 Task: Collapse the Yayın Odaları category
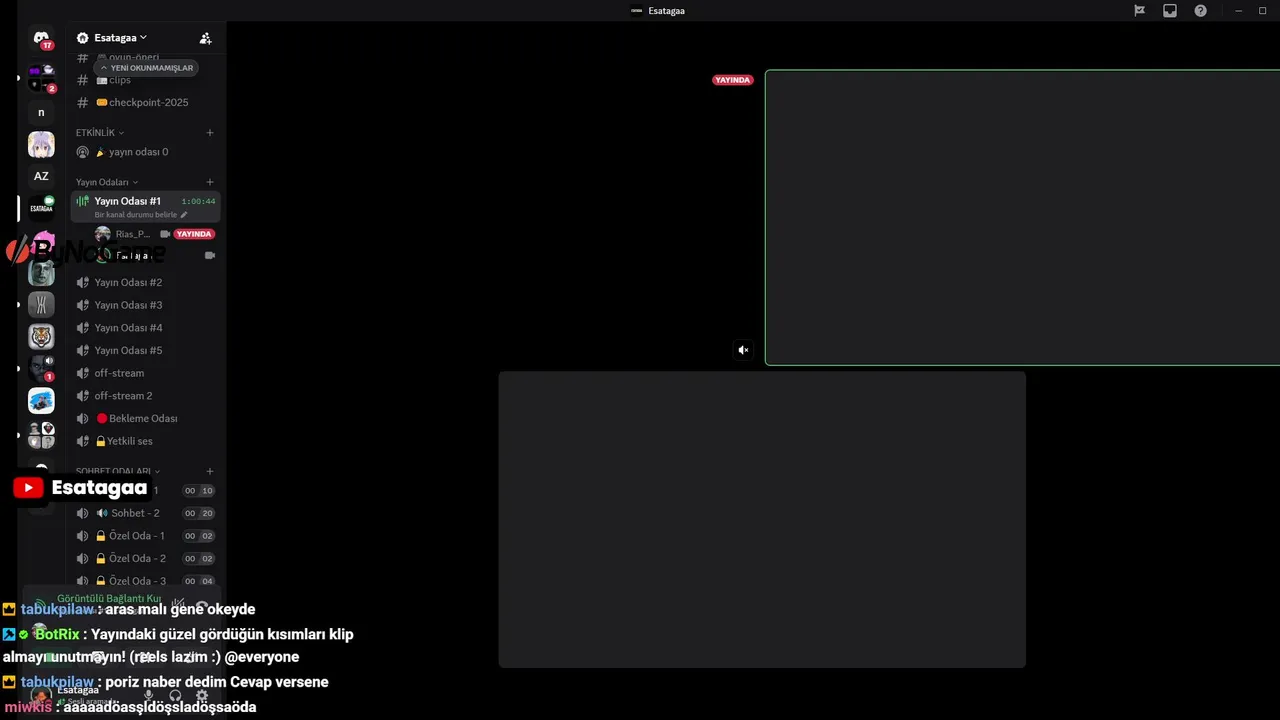pos(107,182)
